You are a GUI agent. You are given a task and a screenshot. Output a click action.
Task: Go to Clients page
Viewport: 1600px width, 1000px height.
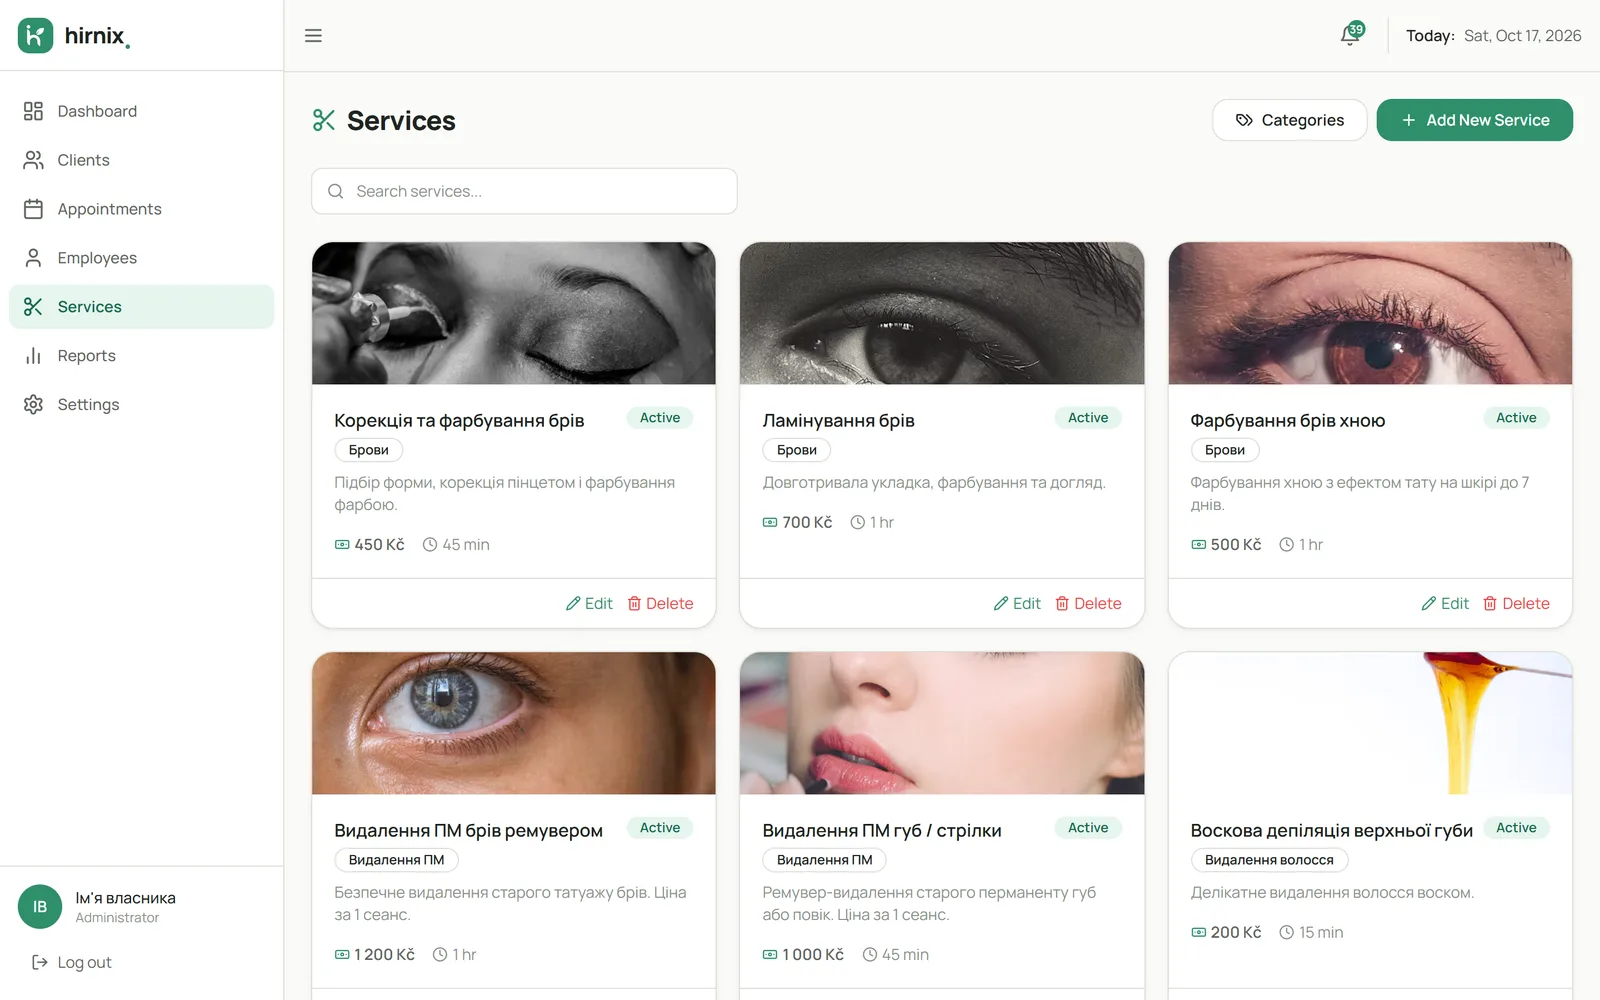coord(141,160)
